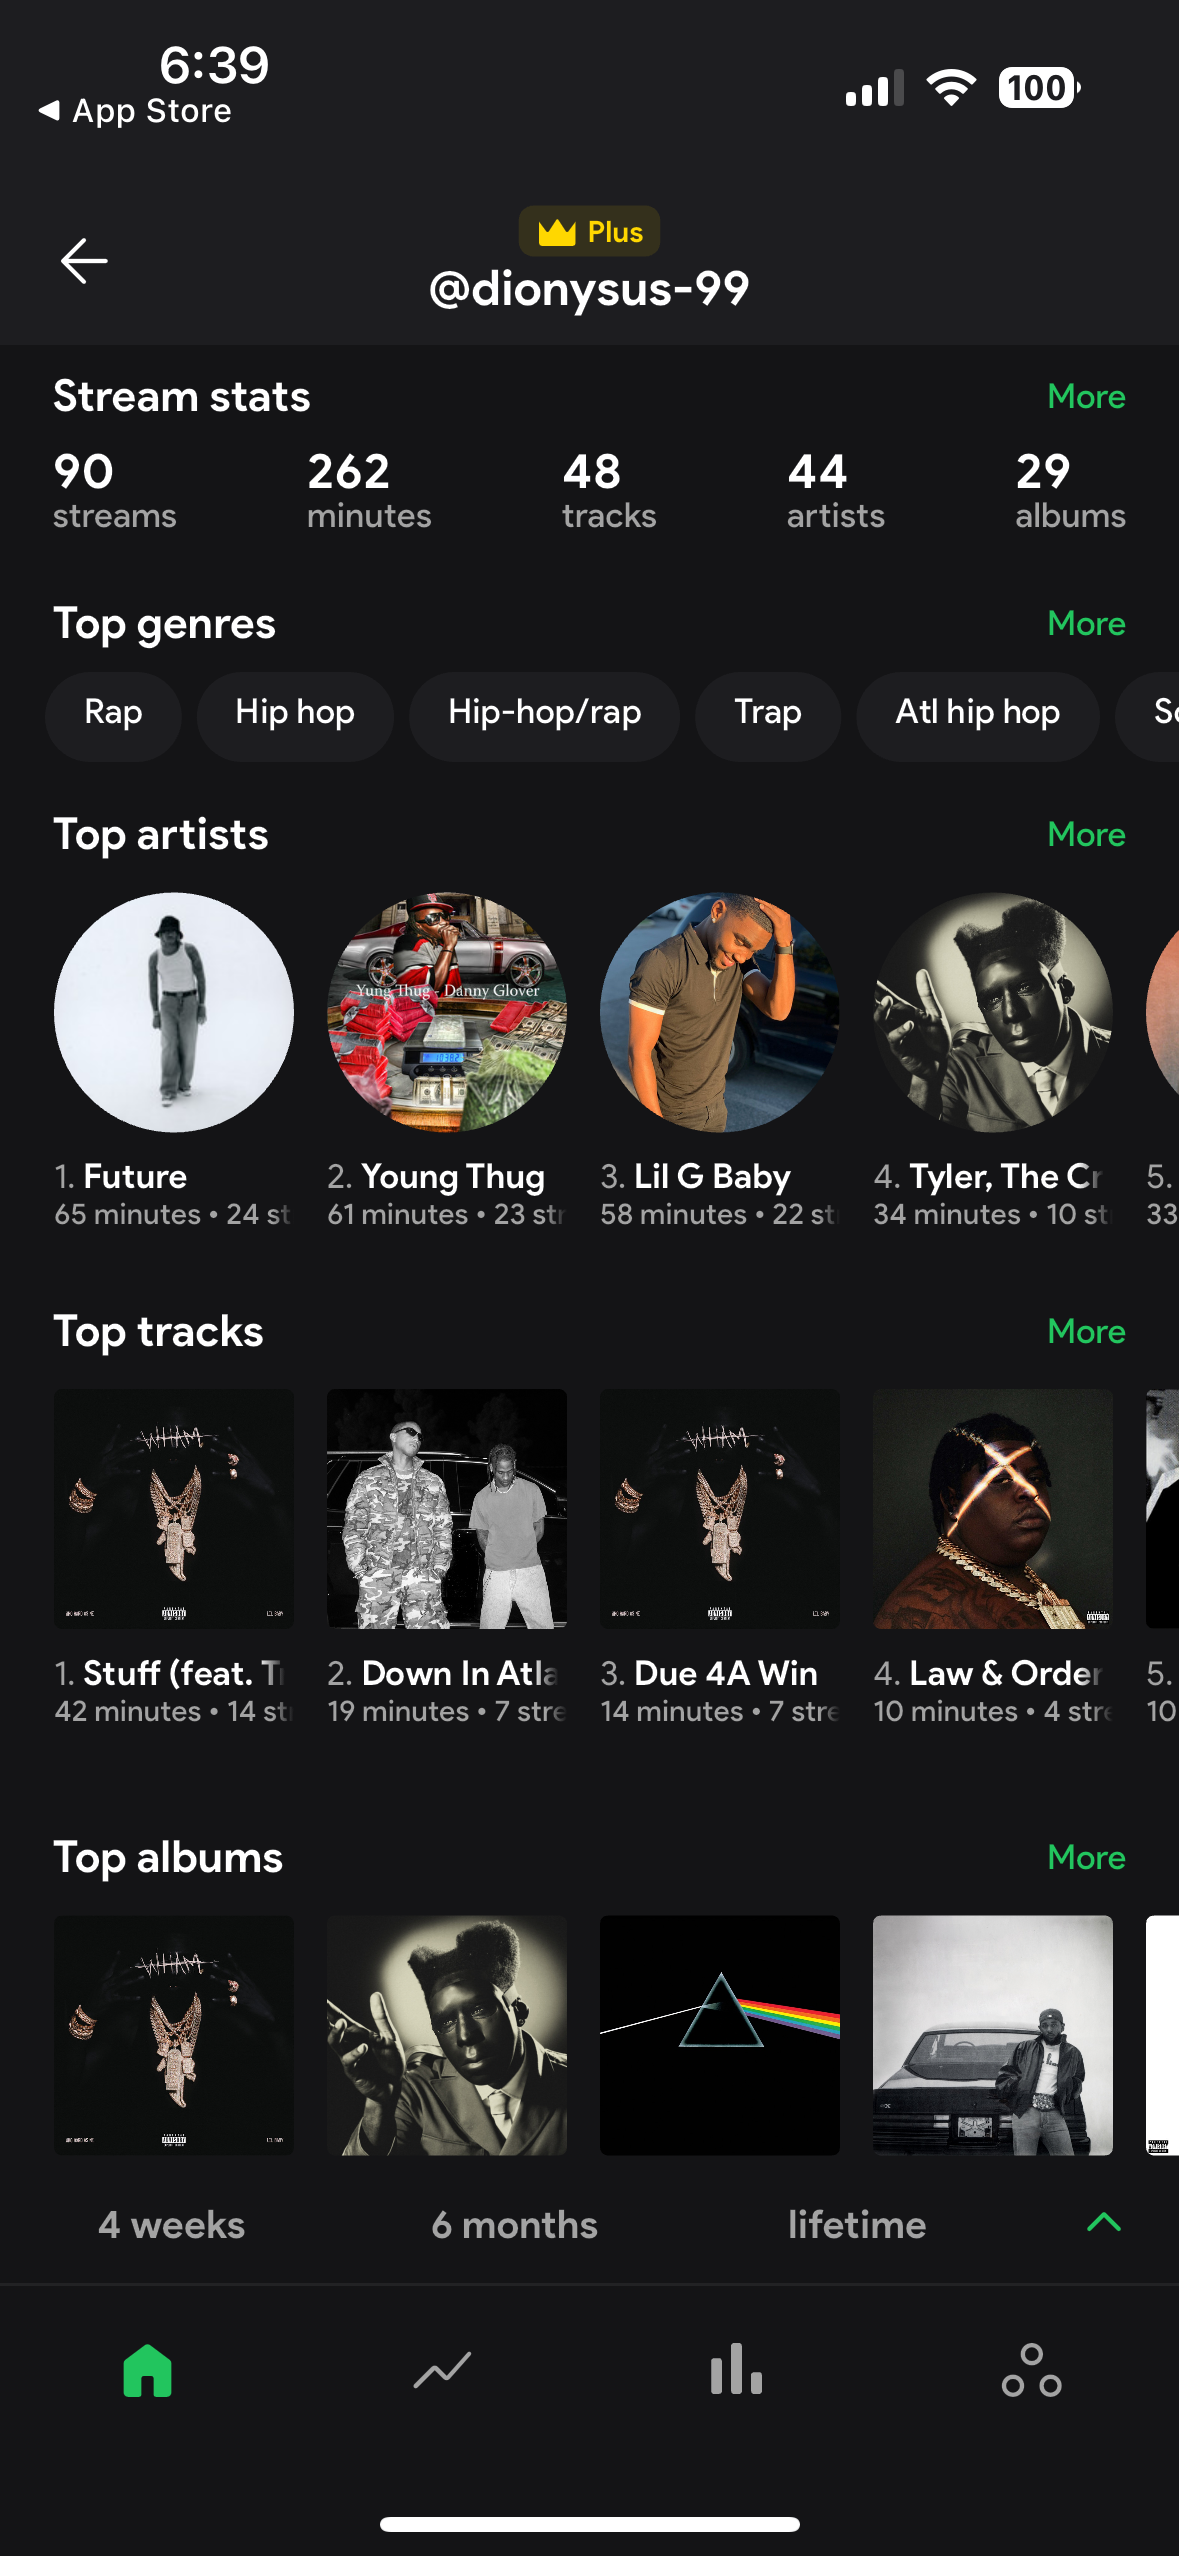The height and width of the screenshot is (2556, 1179).
Task: Expand Stream stats with More
Action: [x=1086, y=397]
